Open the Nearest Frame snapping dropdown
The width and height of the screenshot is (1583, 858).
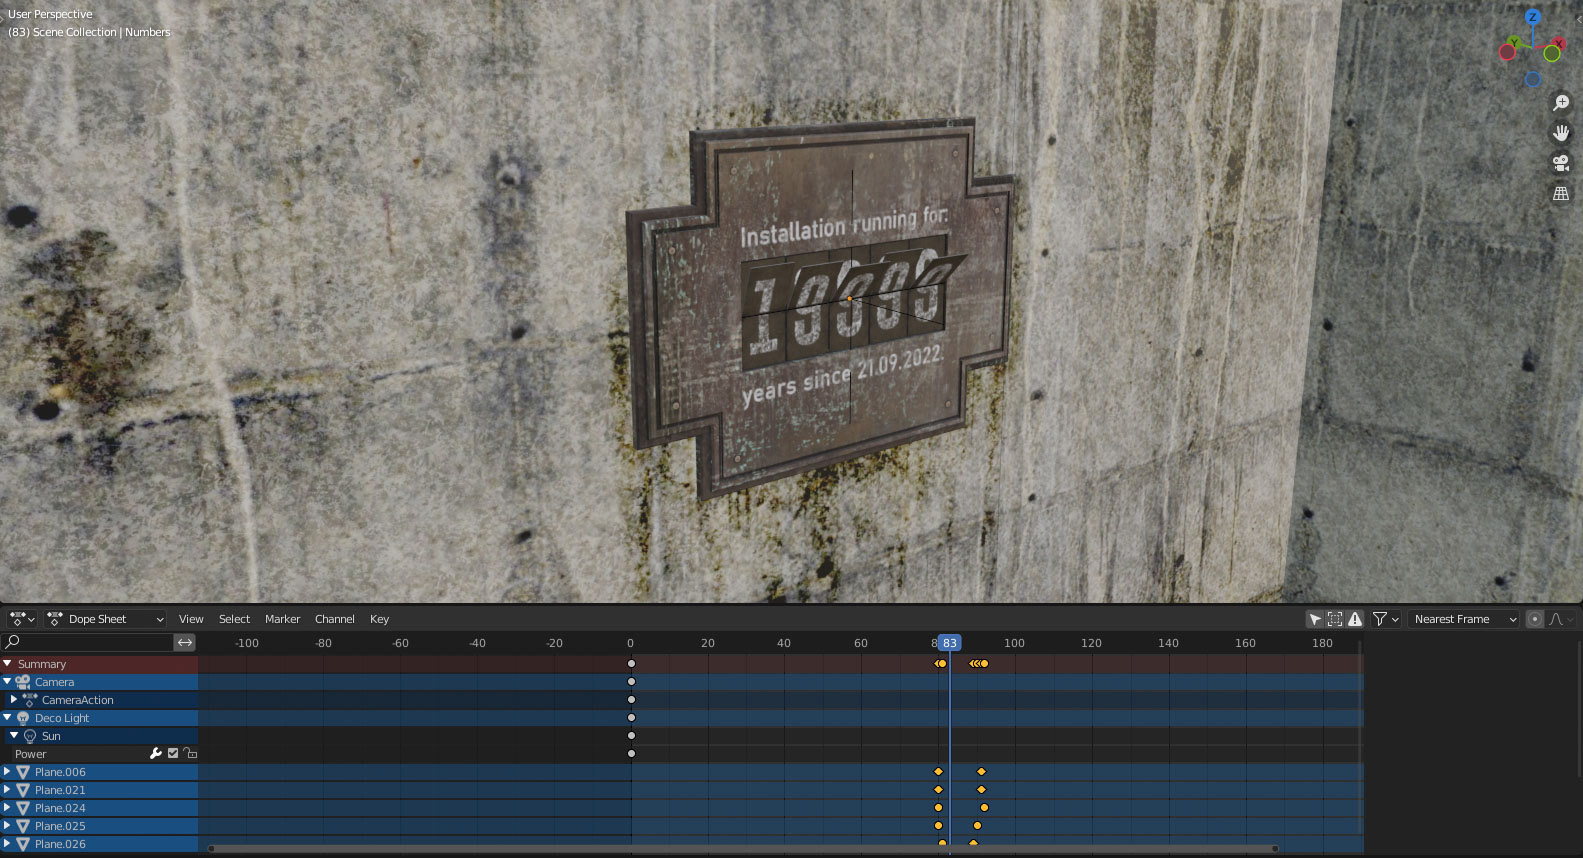pos(1464,619)
